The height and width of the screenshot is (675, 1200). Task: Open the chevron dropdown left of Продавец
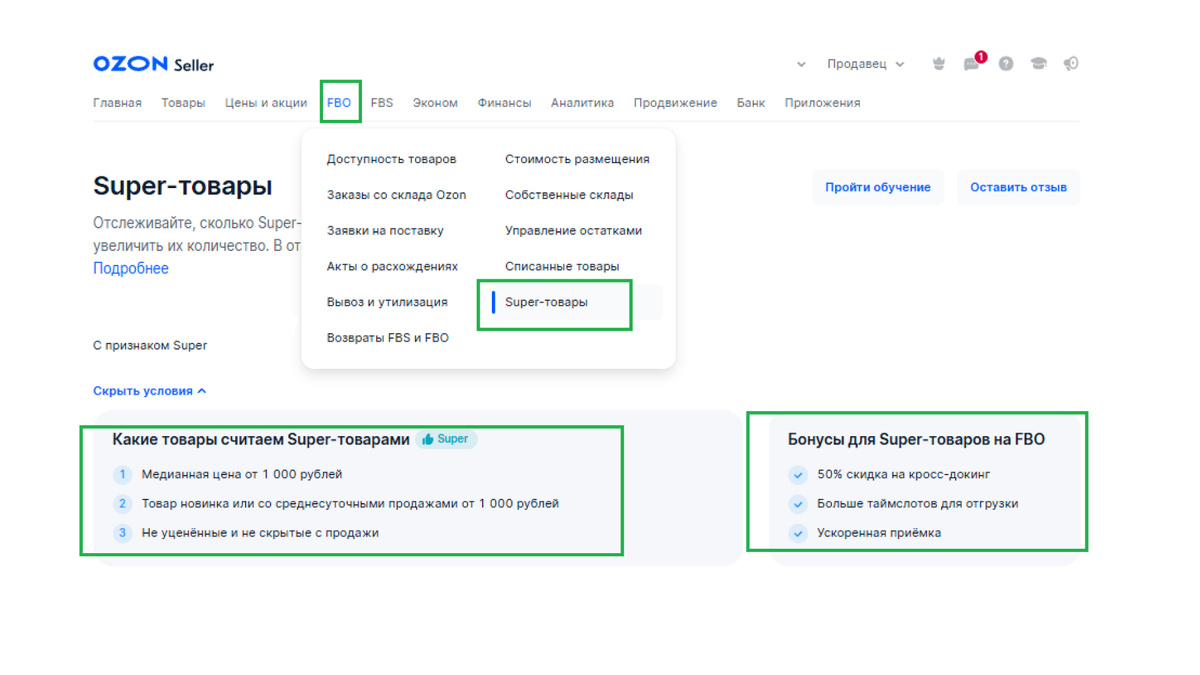[800, 63]
